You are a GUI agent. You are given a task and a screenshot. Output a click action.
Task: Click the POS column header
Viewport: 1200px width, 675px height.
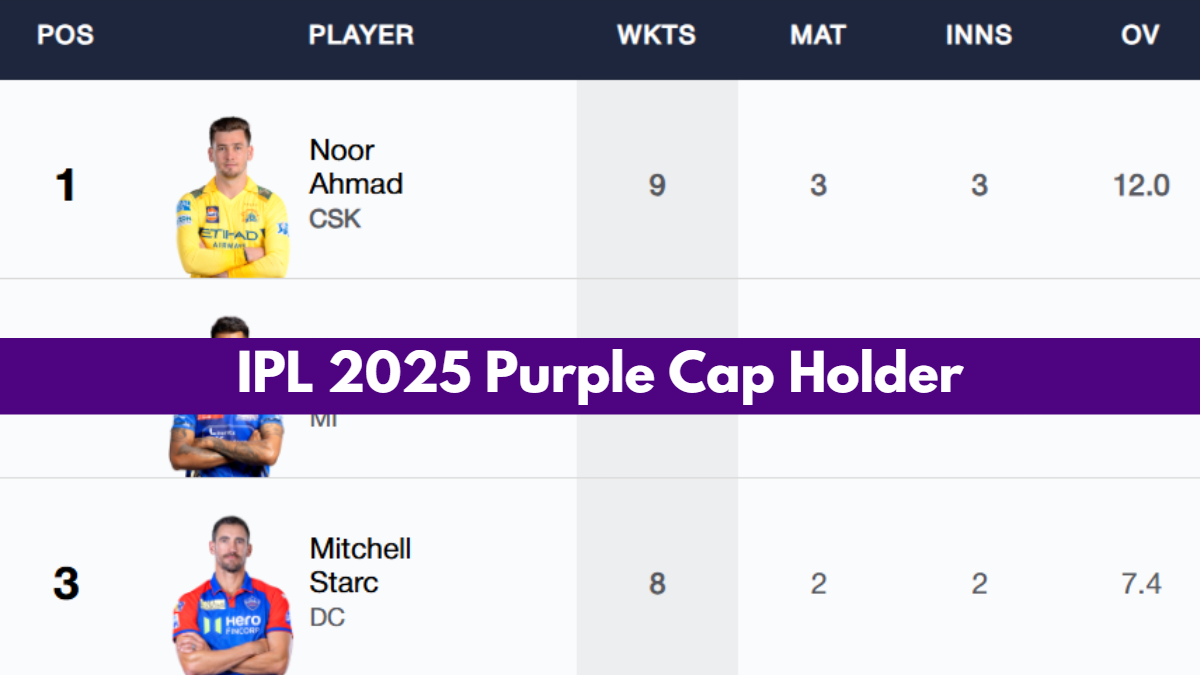tap(65, 35)
